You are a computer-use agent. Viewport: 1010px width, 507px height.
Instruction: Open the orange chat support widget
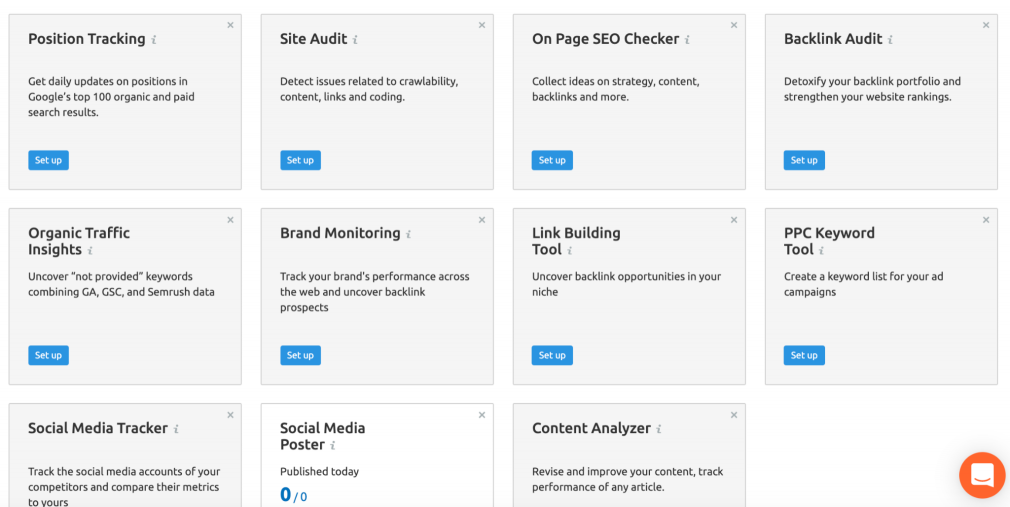(982, 475)
